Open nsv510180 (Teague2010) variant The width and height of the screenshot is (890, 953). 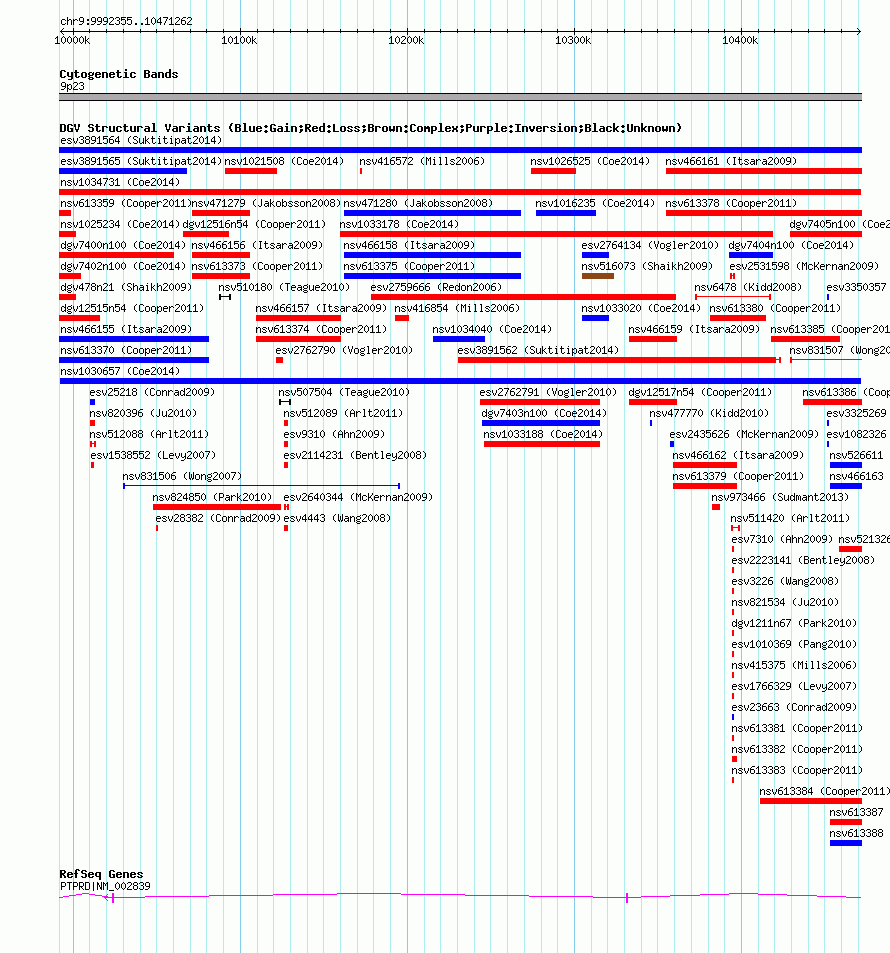(284, 287)
